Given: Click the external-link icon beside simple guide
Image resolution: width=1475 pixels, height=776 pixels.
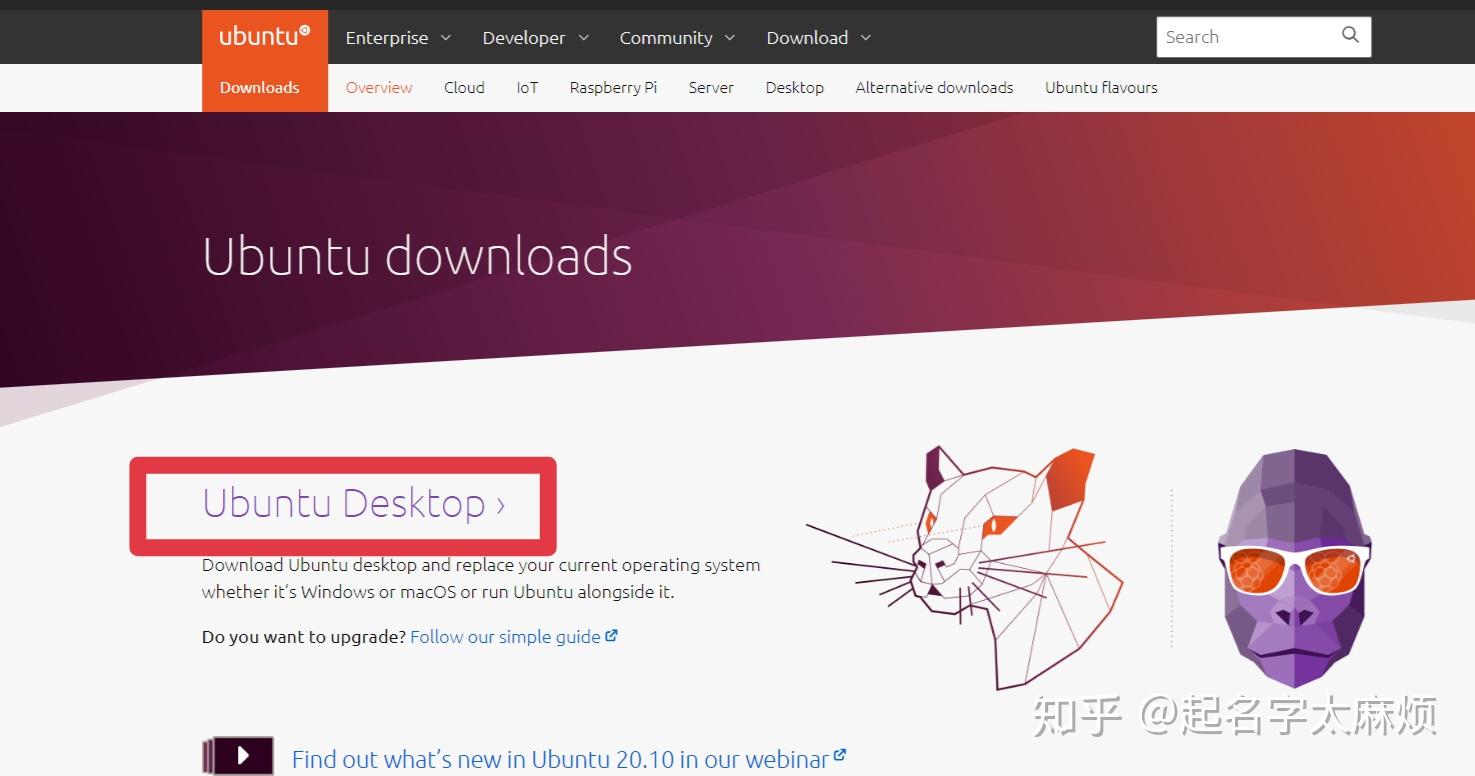Looking at the screenshot, I should coord(611,634).
